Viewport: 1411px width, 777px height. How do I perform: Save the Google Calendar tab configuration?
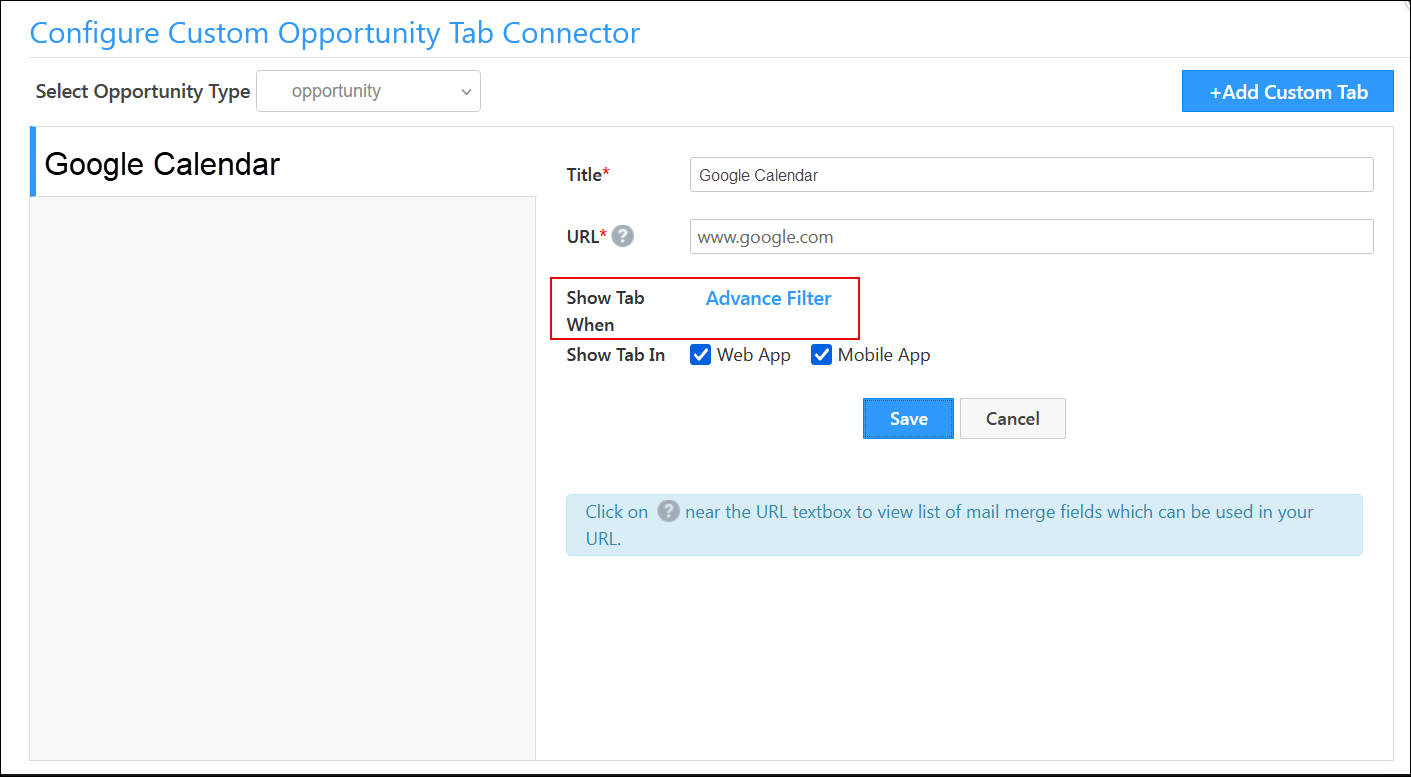[x=908, y=418]
